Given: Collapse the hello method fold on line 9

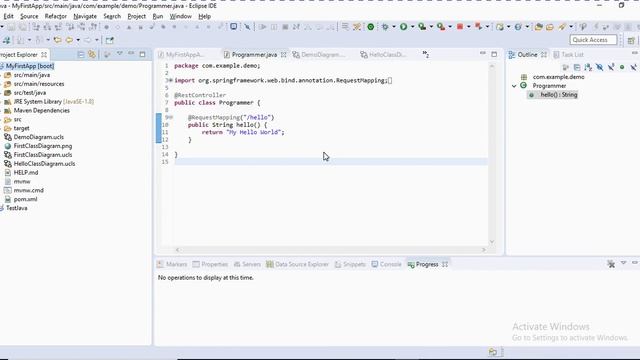Looking at the screenshot, I should coord(171,118).
